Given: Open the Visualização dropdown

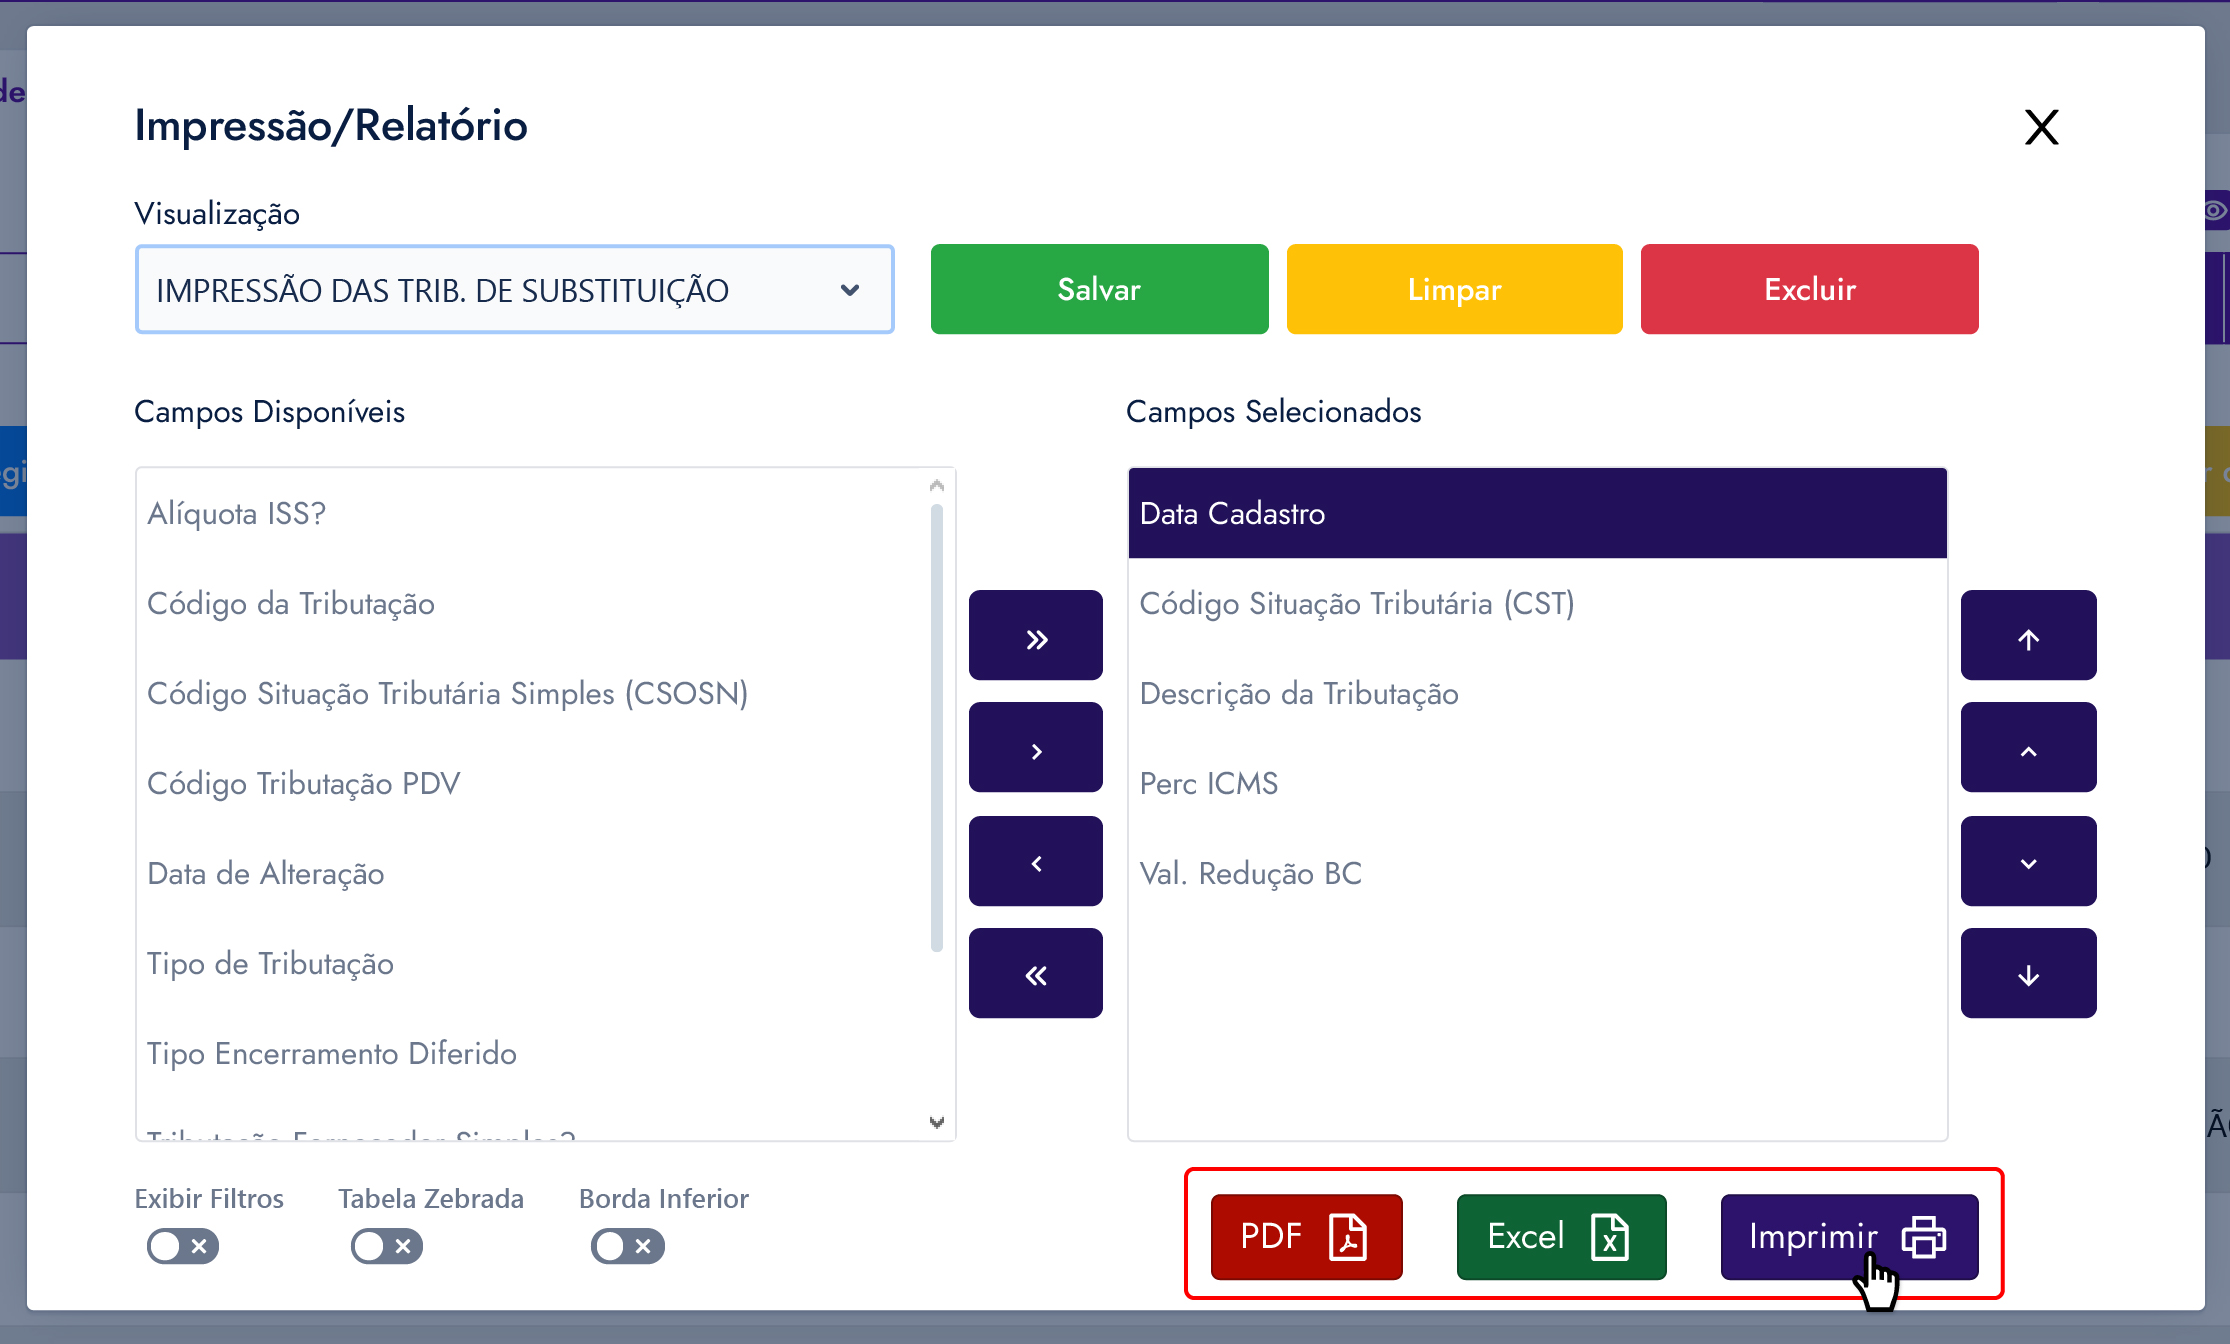Looking at the screenshot, I should [x=514, y=290].
